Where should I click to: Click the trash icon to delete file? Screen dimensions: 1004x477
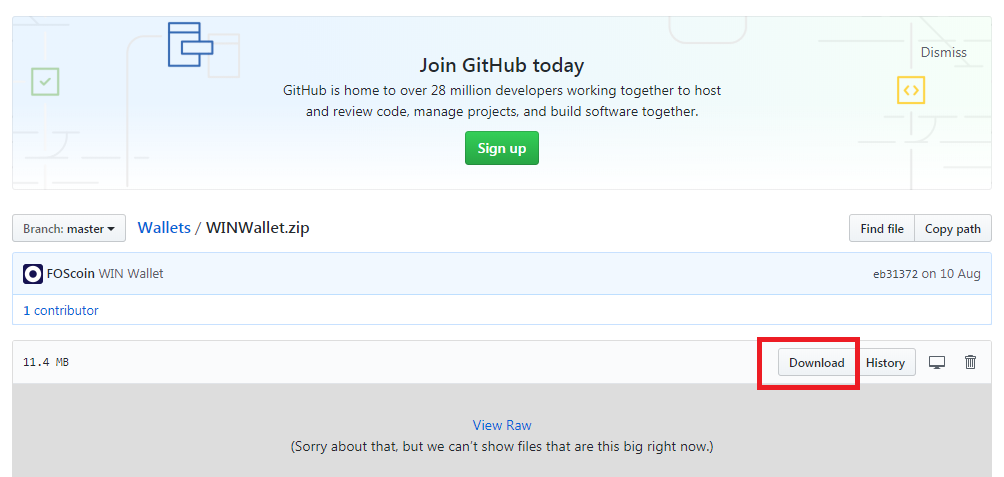[970, 362]
